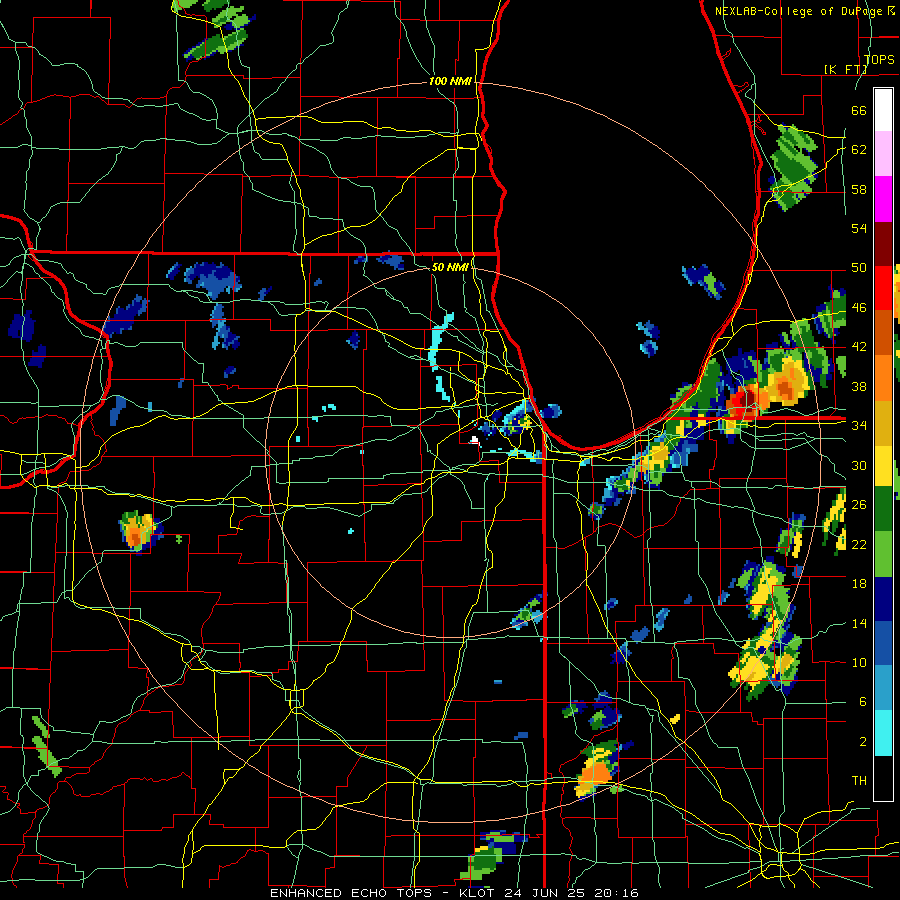Image resolution: width=900 pixels, height=900 pixels.
Task: Click legend value 38
Action: pyautogui.click(x=859, y=386)
